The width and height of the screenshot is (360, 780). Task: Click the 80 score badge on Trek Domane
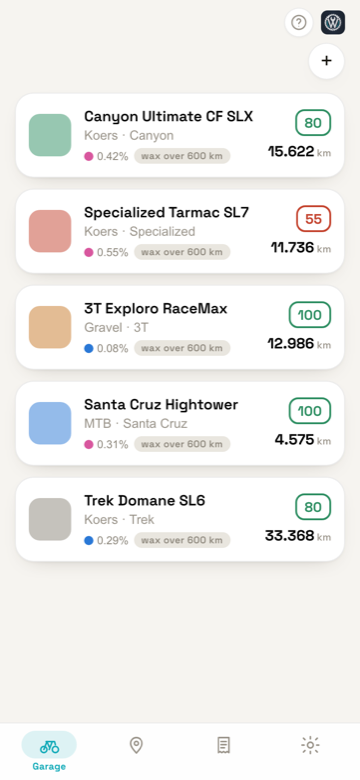click(313, 507)
